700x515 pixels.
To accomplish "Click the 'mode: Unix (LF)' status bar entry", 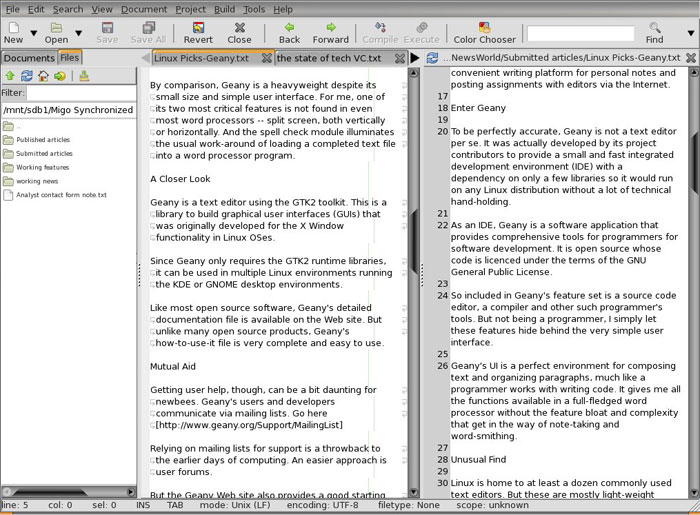I will 235,505.
